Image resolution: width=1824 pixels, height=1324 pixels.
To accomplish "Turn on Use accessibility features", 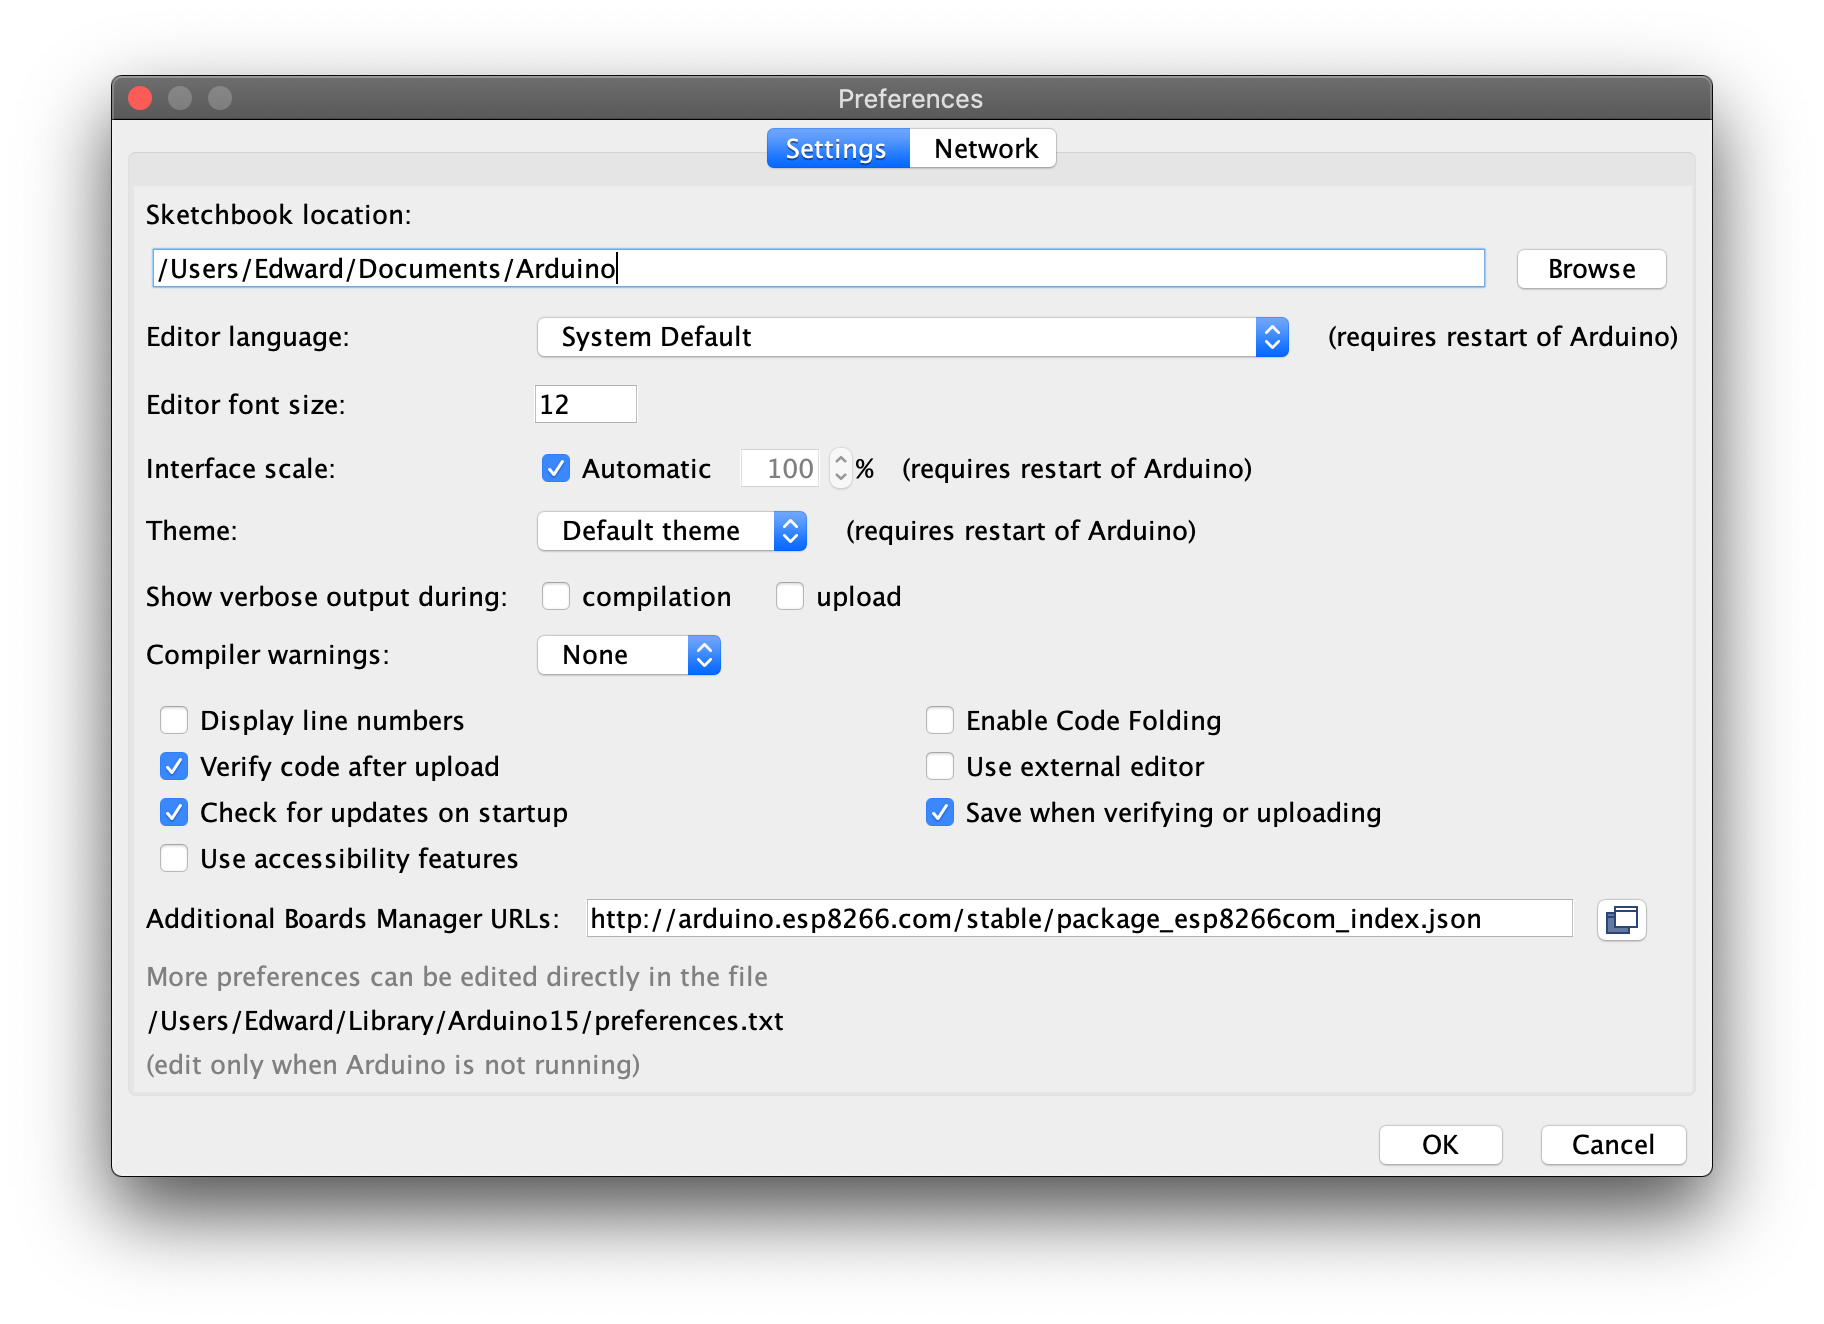I will pyautogui.click(x=174, y=858).
